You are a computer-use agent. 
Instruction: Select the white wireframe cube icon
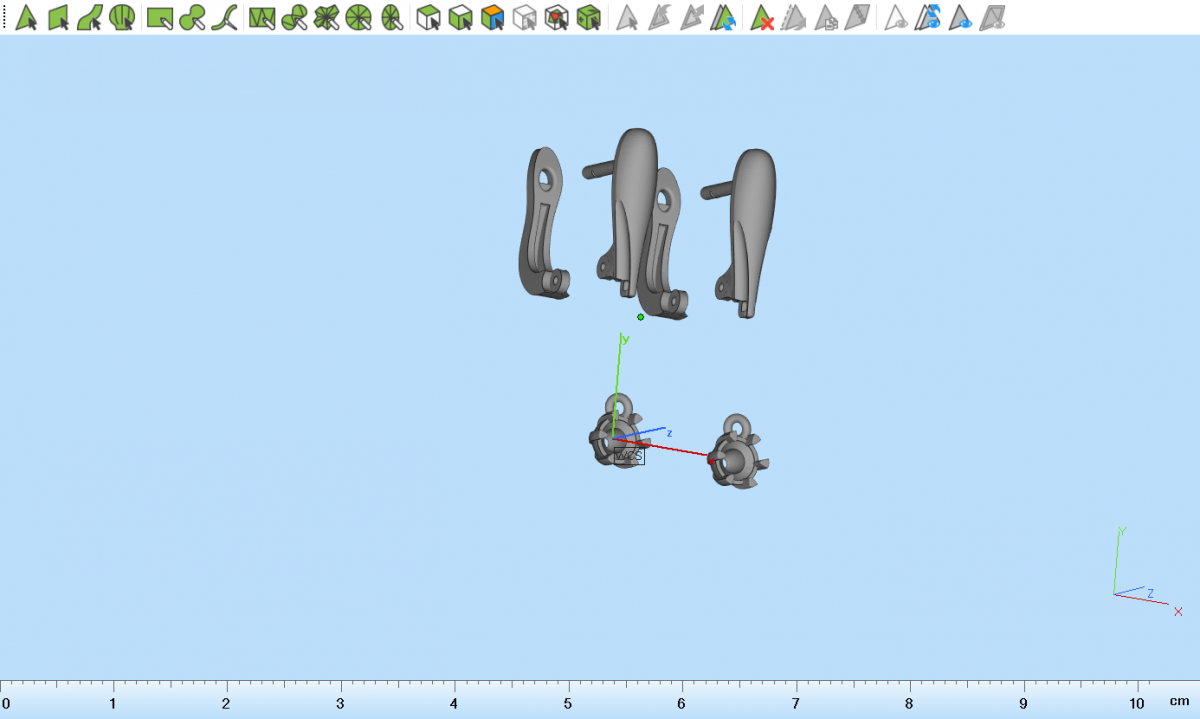(x=524, y=17)
